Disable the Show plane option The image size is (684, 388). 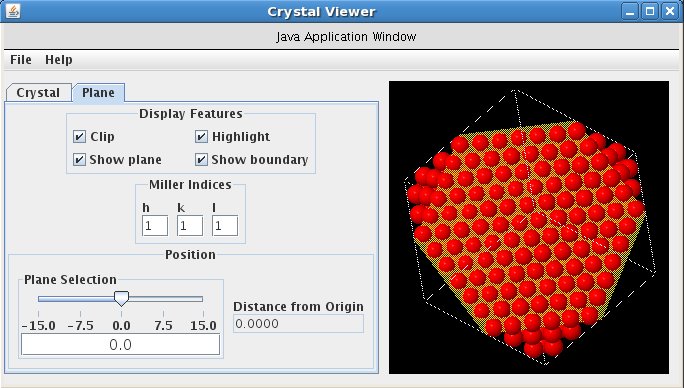click(79, 160)
